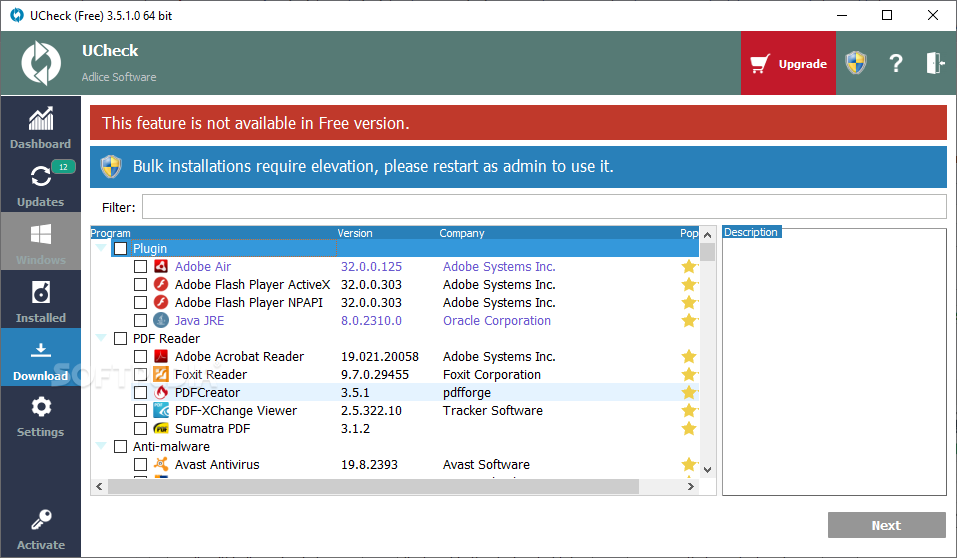Select the Download section
Screen dimensions: 957x558
click(x=40, y=359)
